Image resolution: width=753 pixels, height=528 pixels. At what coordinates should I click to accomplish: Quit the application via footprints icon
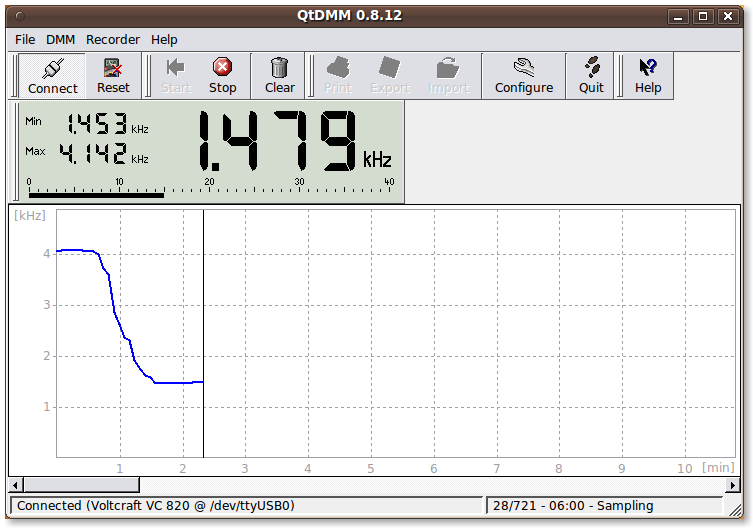click(x=591, y=68)
